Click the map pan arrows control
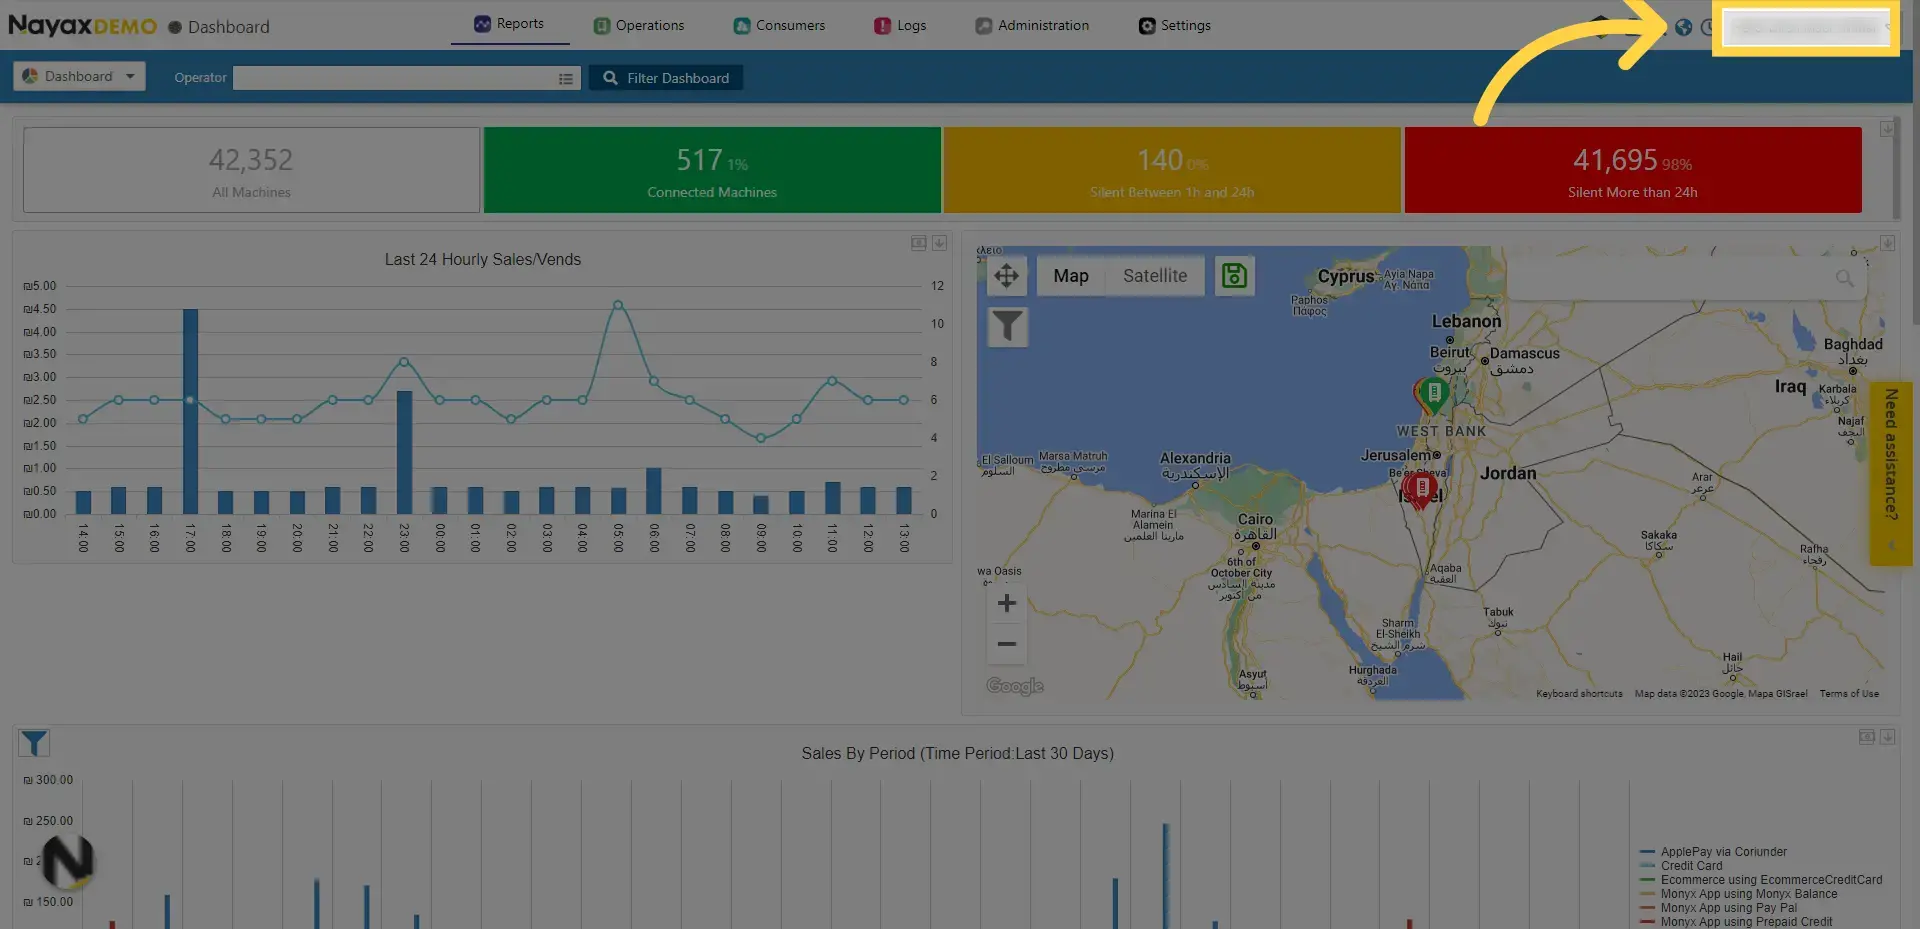The image size is (1920, 929). 1007,276
